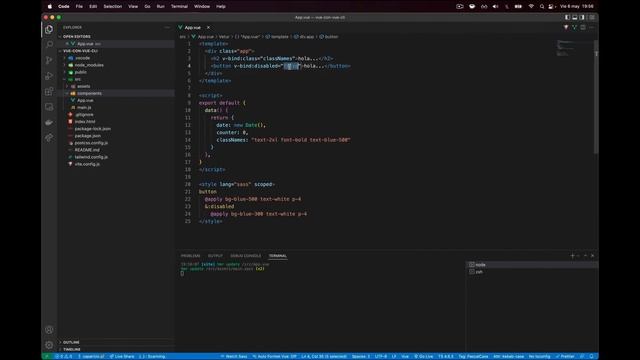The width and height of the screenshot is (640, 360).
Task: Switch to the Problems tab
Action: tap(190, 256)
